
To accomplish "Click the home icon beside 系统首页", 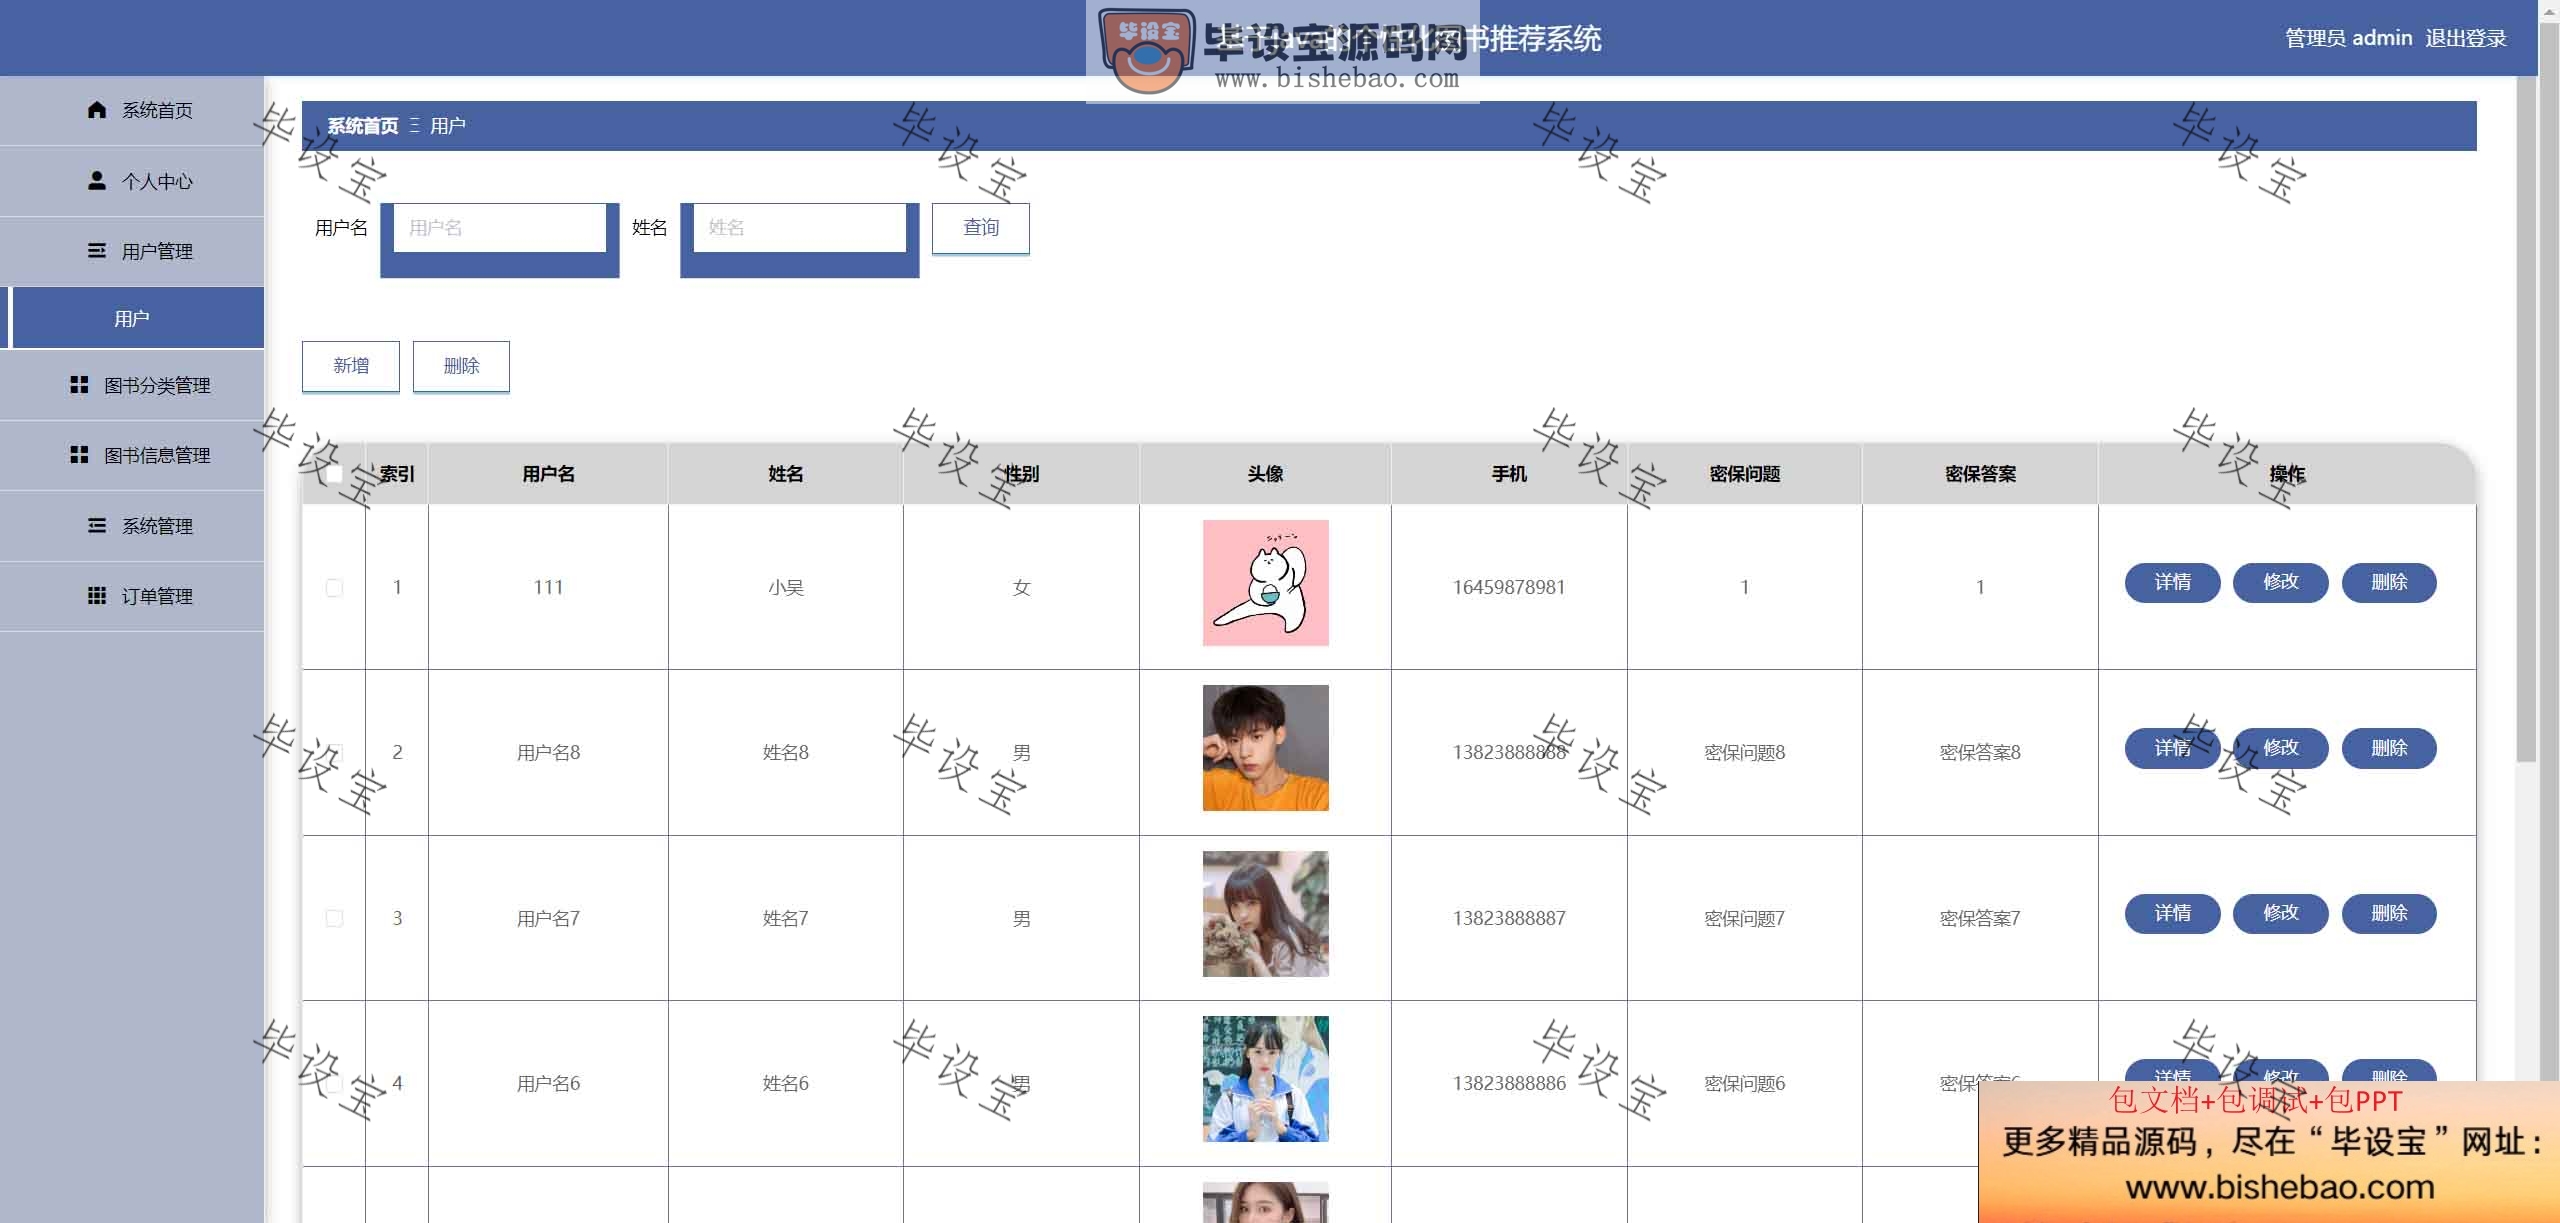I will click(96, 110).
